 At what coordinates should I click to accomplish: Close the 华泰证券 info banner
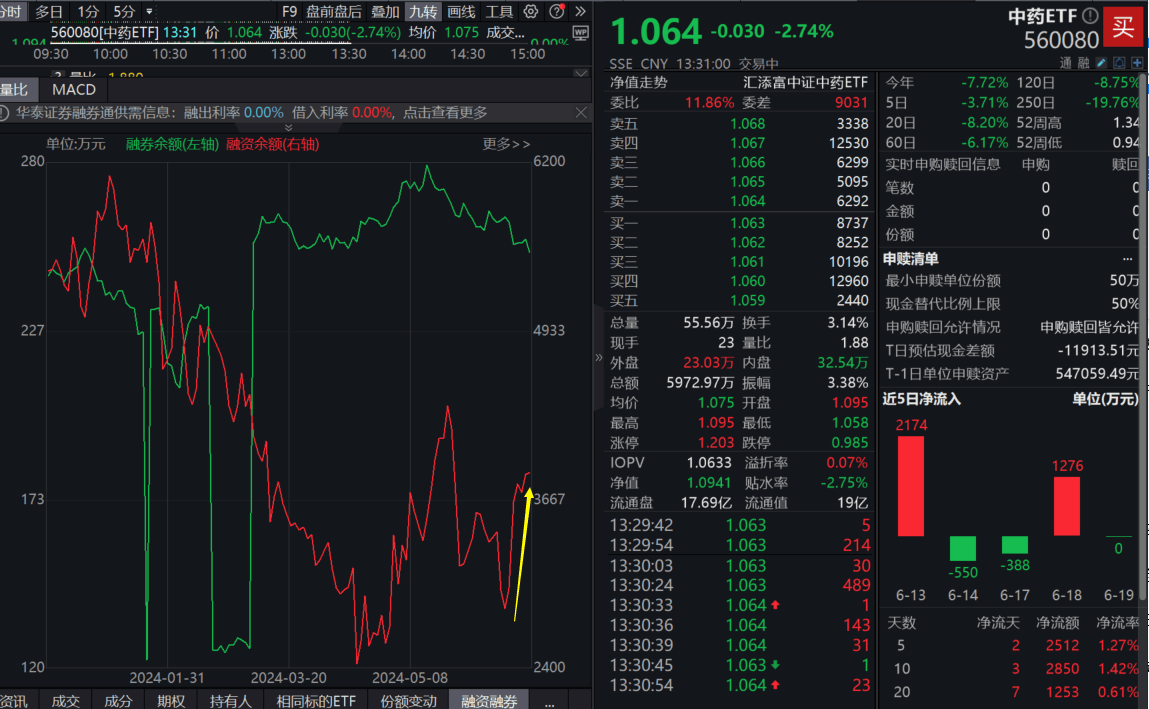click(581, 112)
